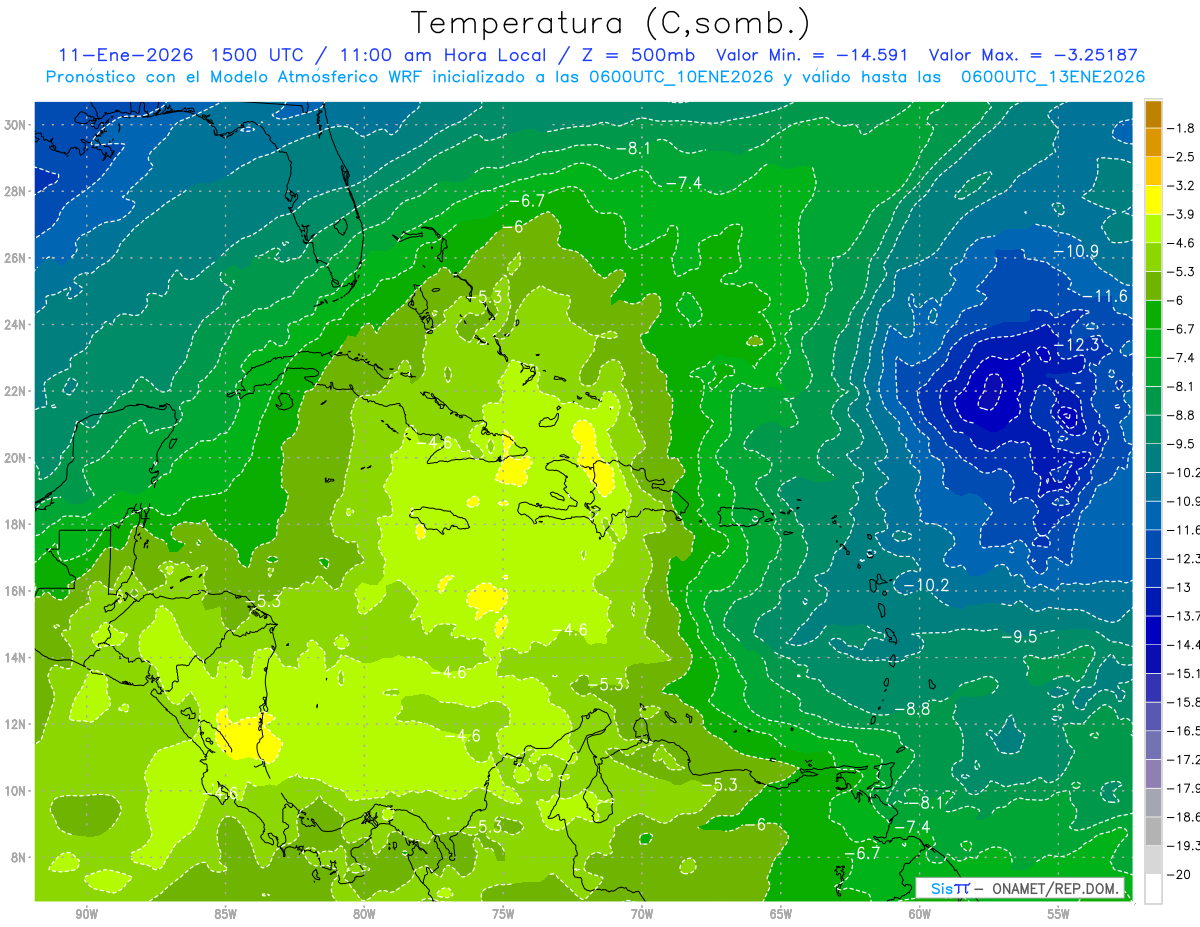Click the '85W' longitude axis label

[225, 914]
